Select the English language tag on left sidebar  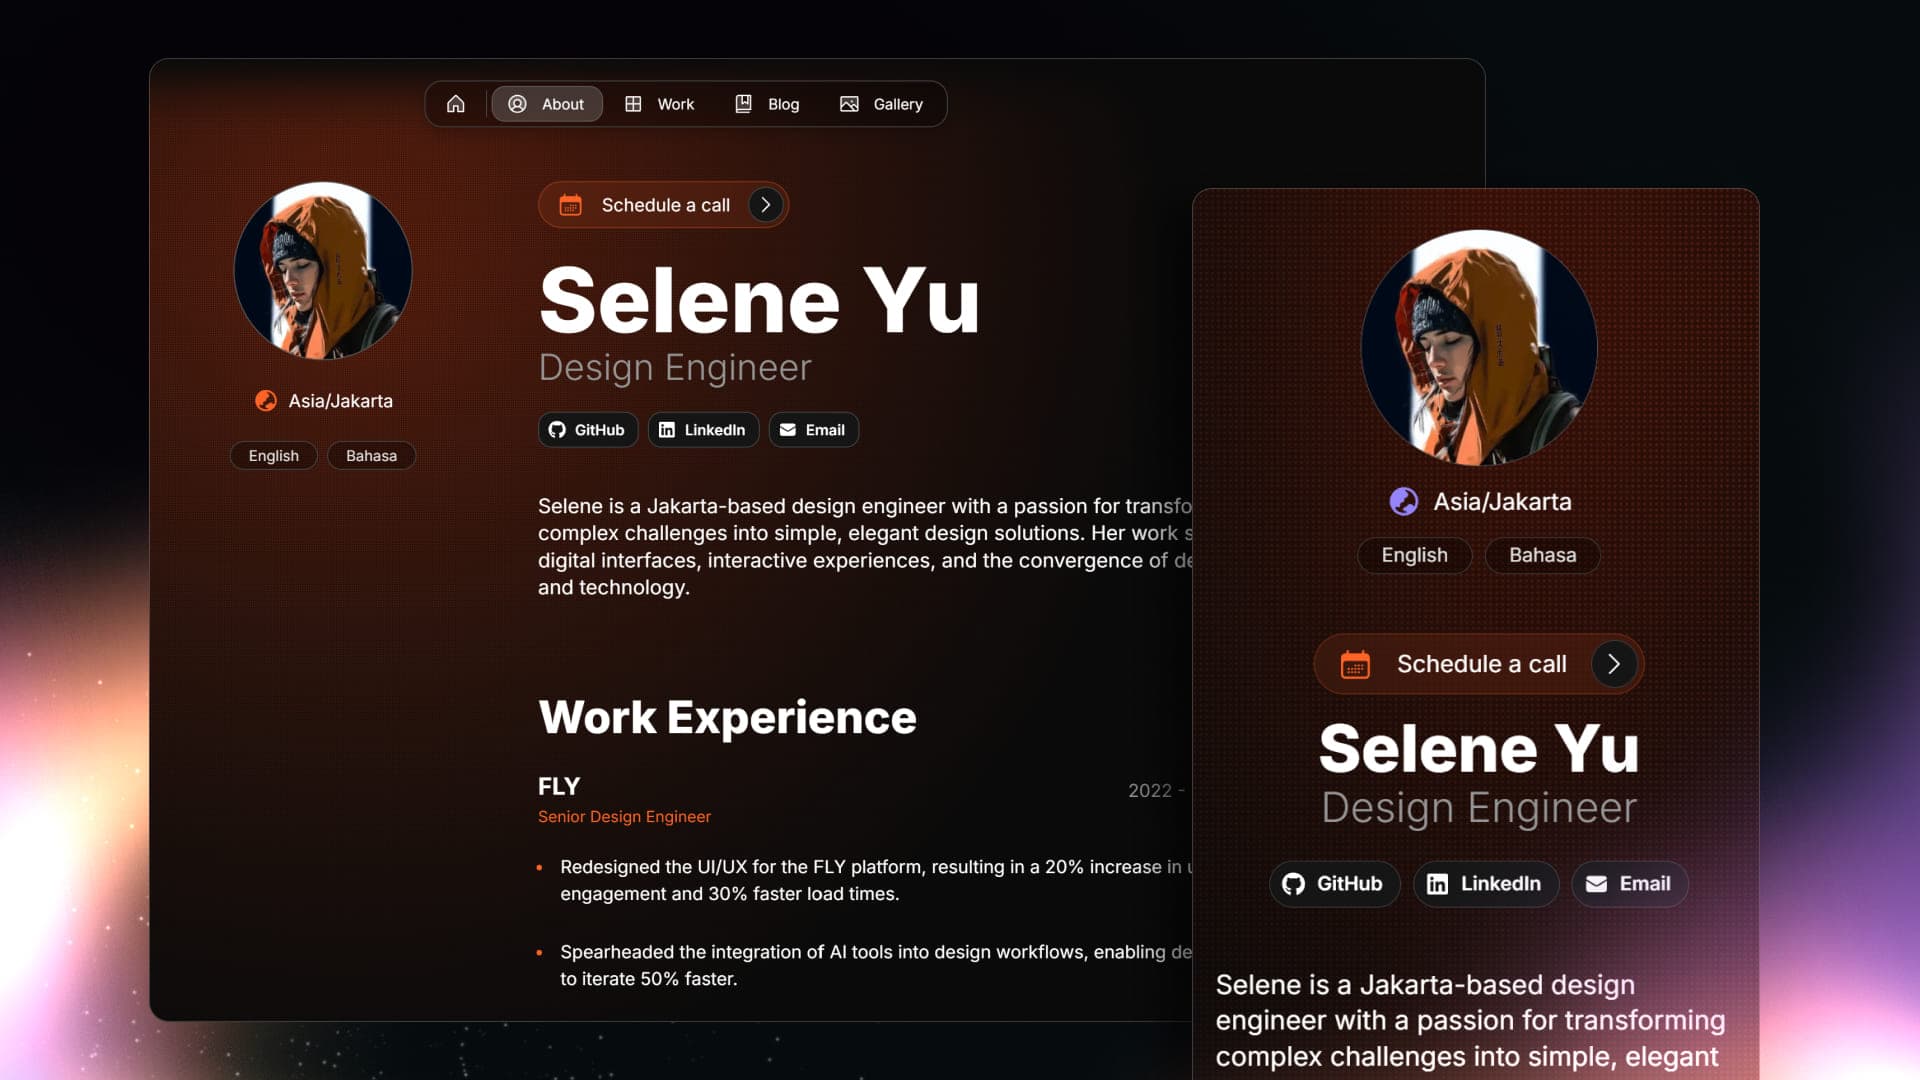point(273,456)
